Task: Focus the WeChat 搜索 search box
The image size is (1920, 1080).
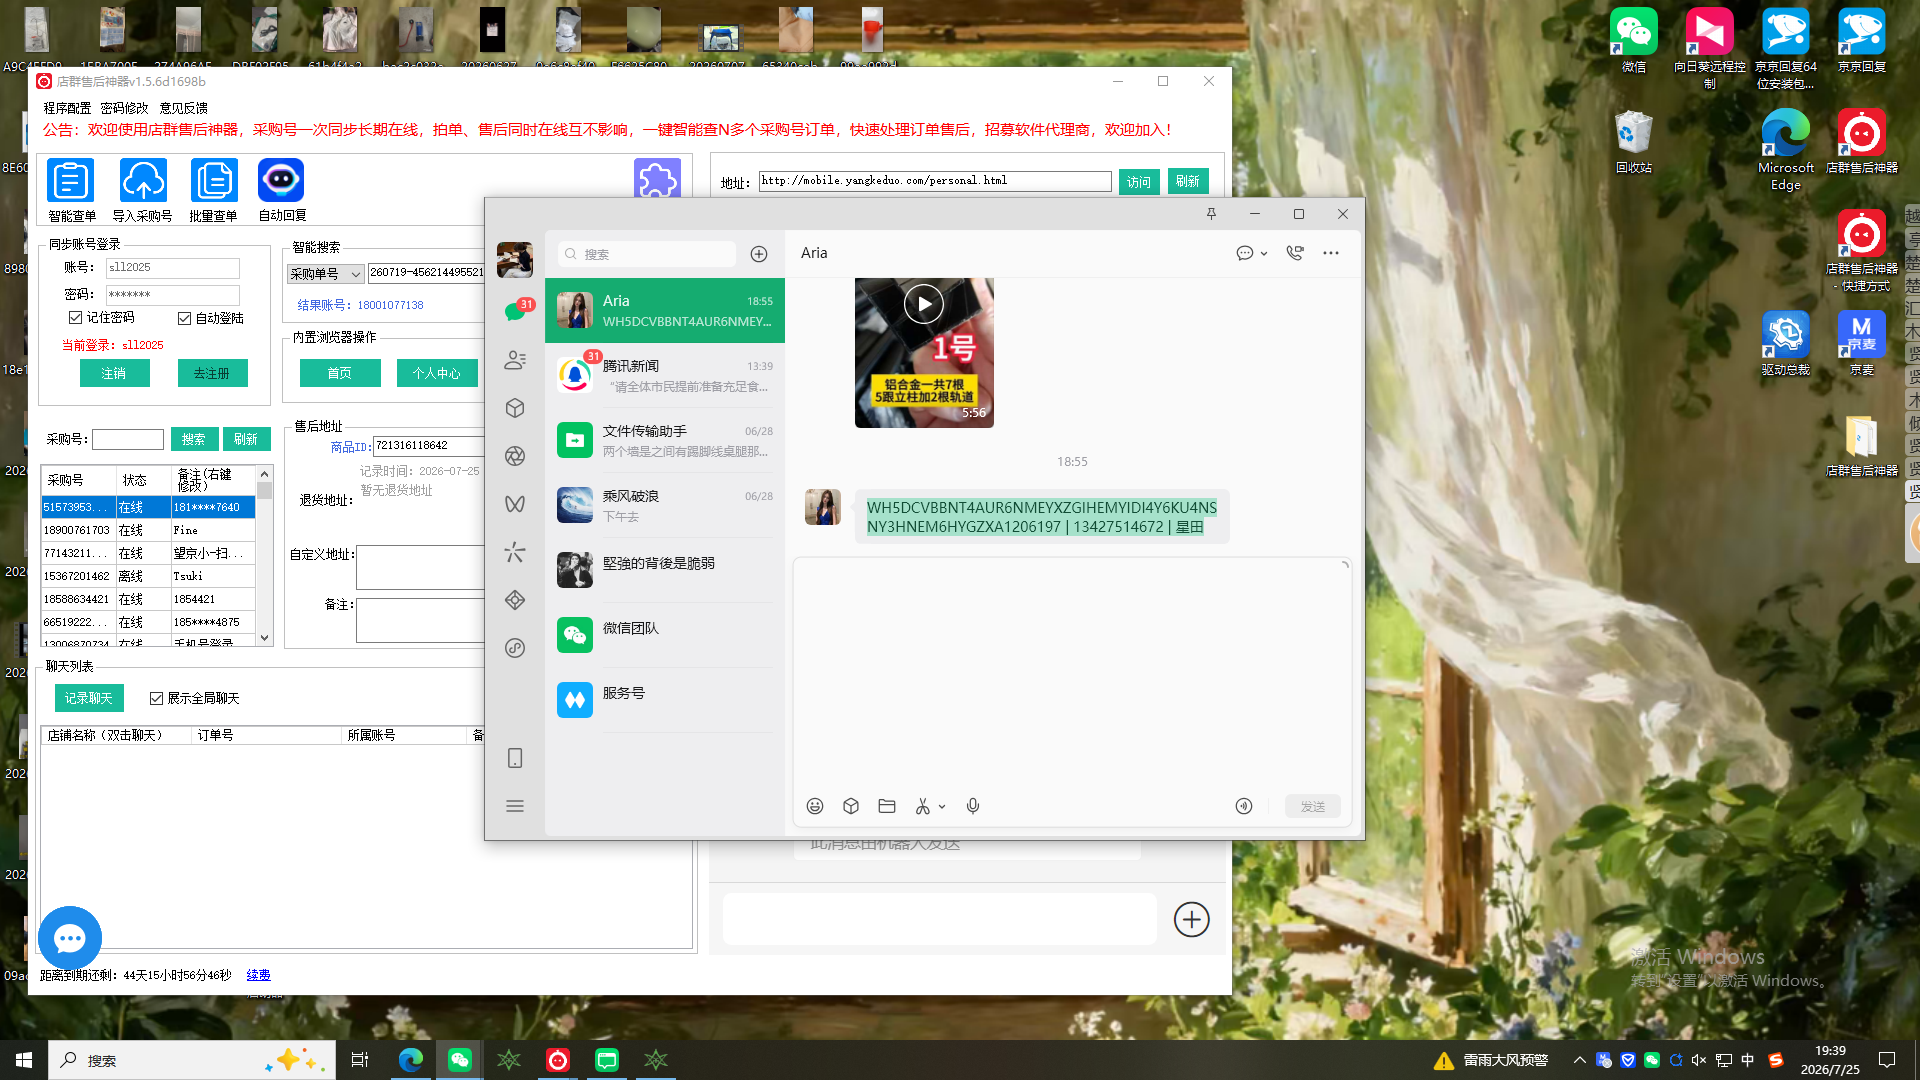Action: click(x=646, y=254)
